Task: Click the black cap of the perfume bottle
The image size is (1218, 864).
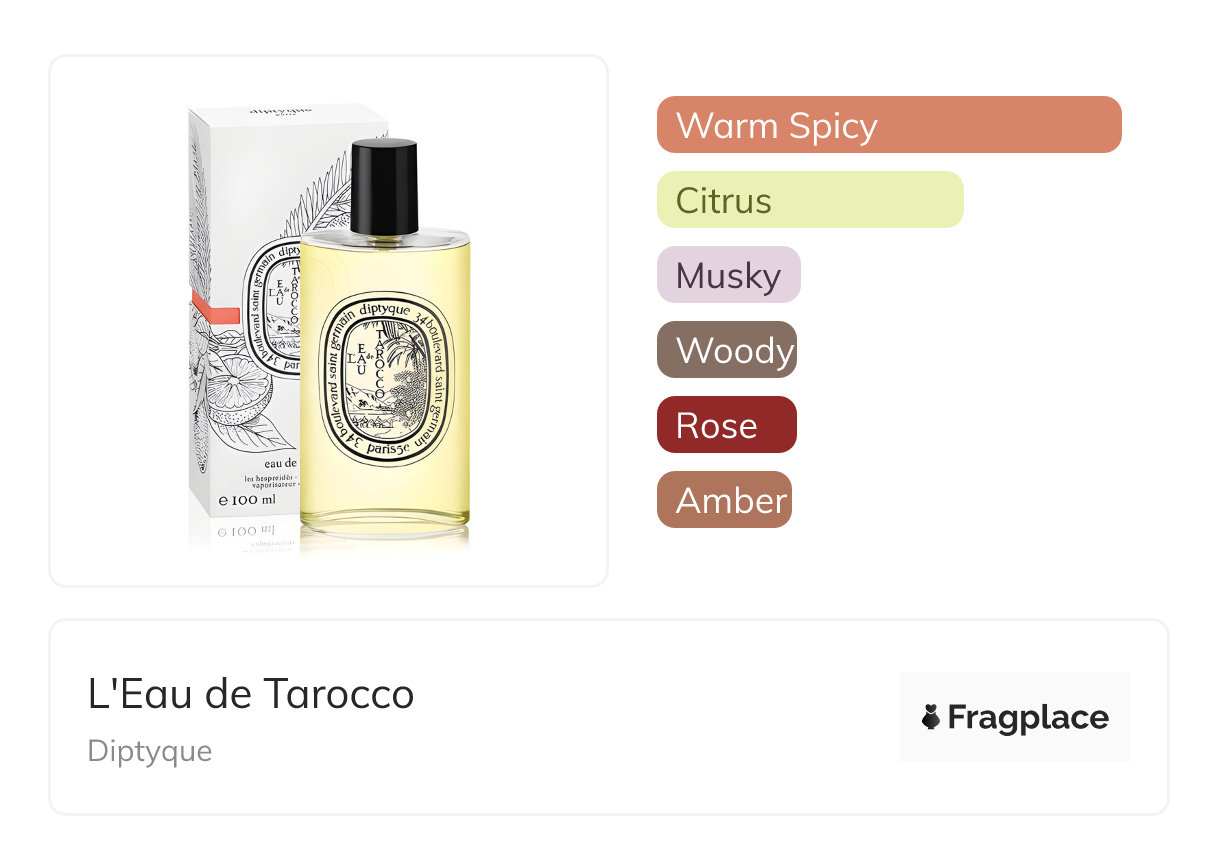Action: point(384,187)
